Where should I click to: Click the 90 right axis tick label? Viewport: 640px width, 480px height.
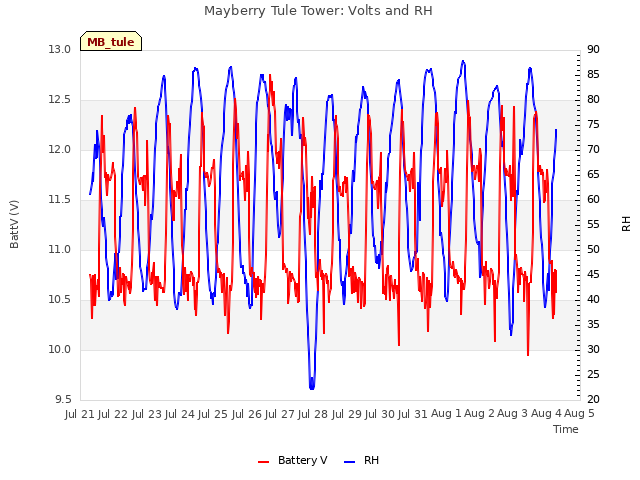click(593, 49)
